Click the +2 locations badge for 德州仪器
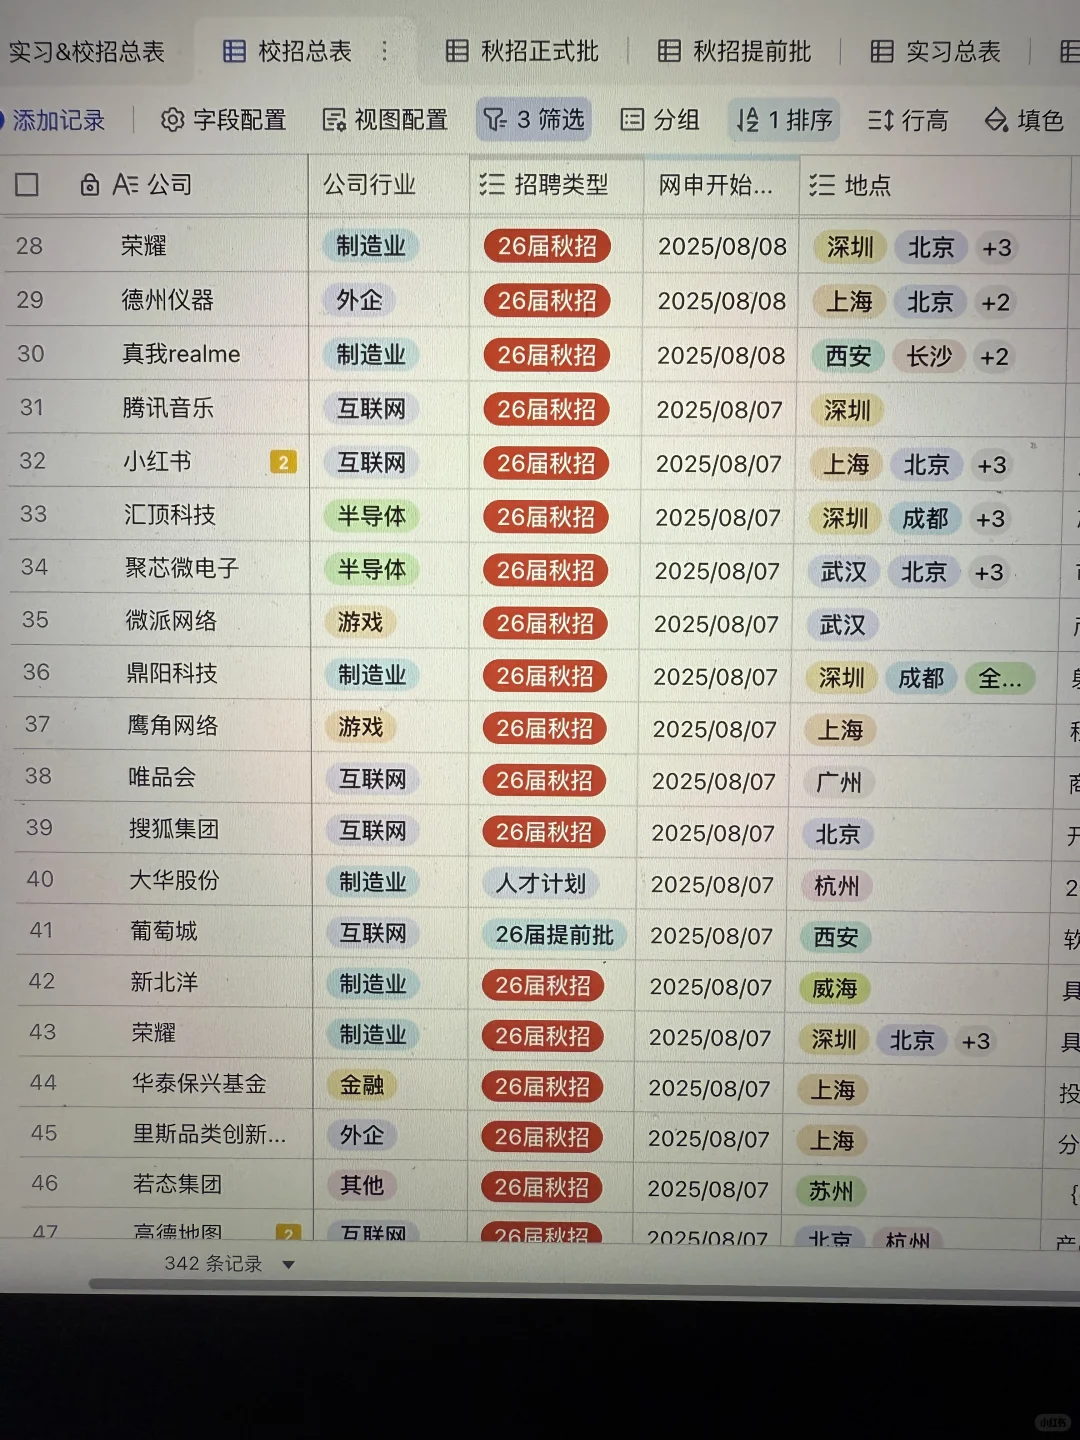The image size is (1080, 1440). [x=995, y=302]
